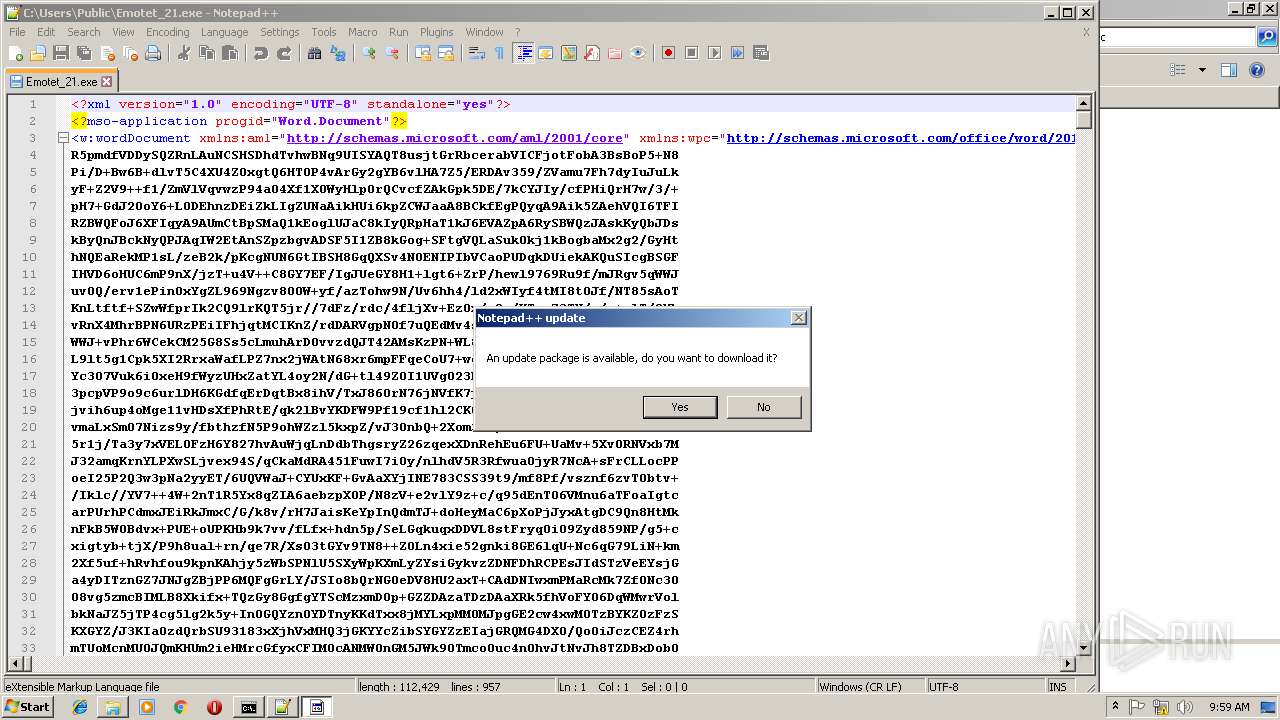
Task: Click the Cut scissors icon
Action: (x=183, y=53)
